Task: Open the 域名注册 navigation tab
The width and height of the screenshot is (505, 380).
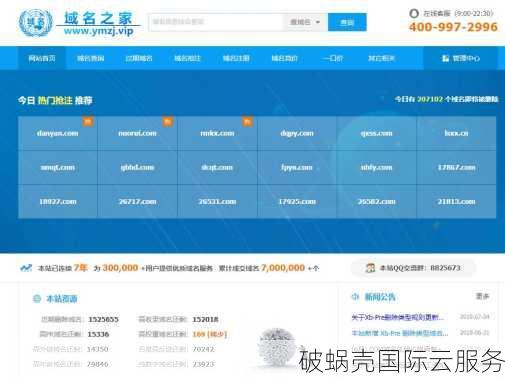Action: point(236,58)
